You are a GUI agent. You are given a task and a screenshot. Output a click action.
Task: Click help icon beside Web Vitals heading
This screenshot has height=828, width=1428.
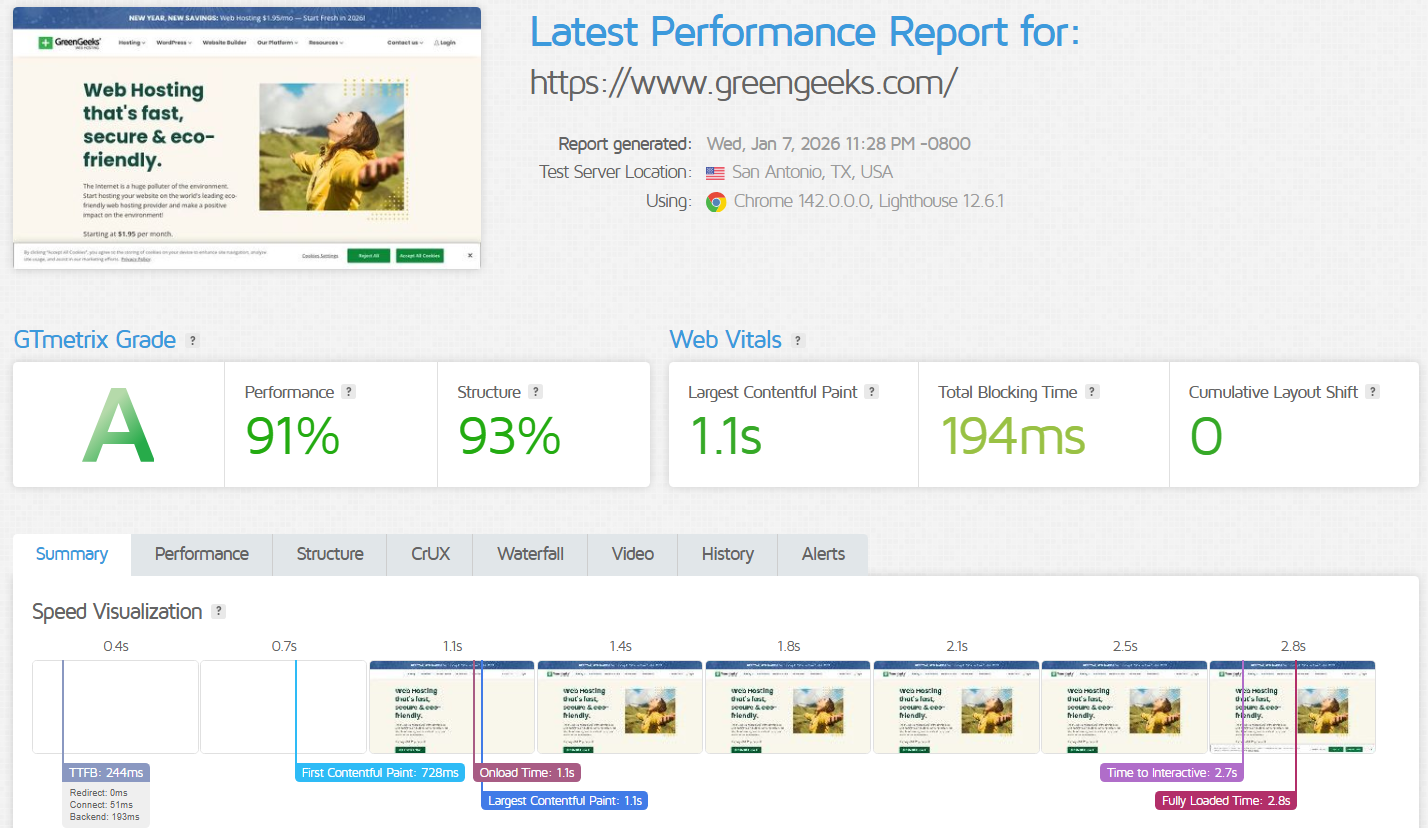798,341
